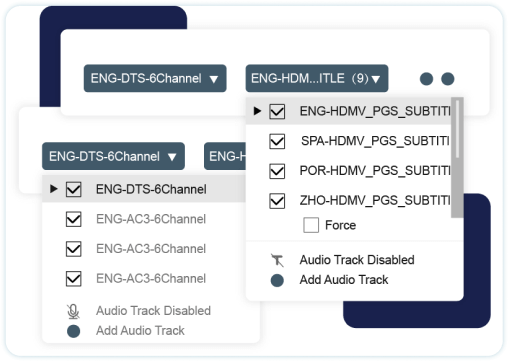Uncheck the ENG-HDMV_PGS_SUBTITLE checkbox
The height and width of the screenshot is (362, 509).
tap(277, 111)
